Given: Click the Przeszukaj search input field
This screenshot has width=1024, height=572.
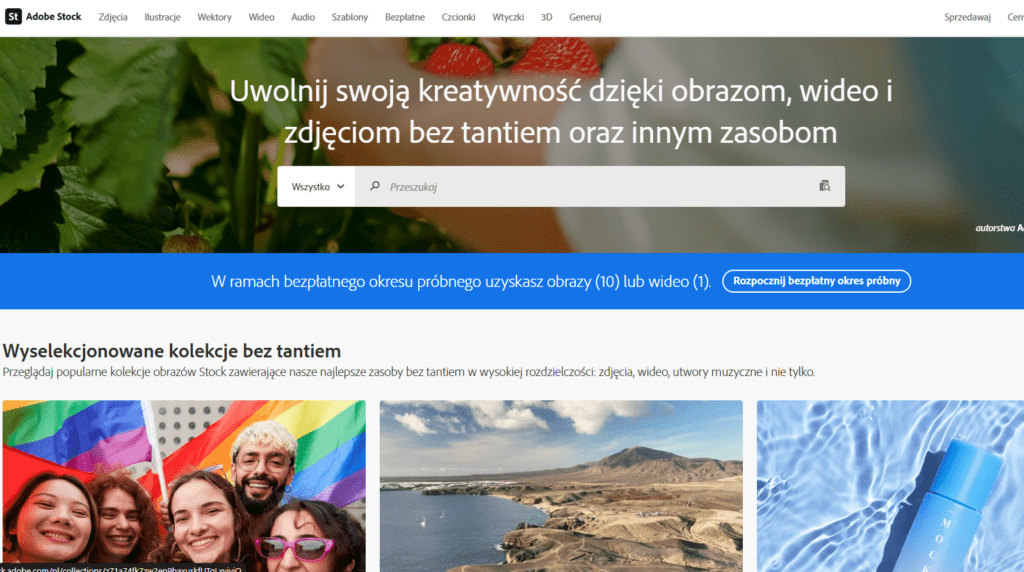Looking at the screenshot, I should pyautogui.click(x=590, y=187).
